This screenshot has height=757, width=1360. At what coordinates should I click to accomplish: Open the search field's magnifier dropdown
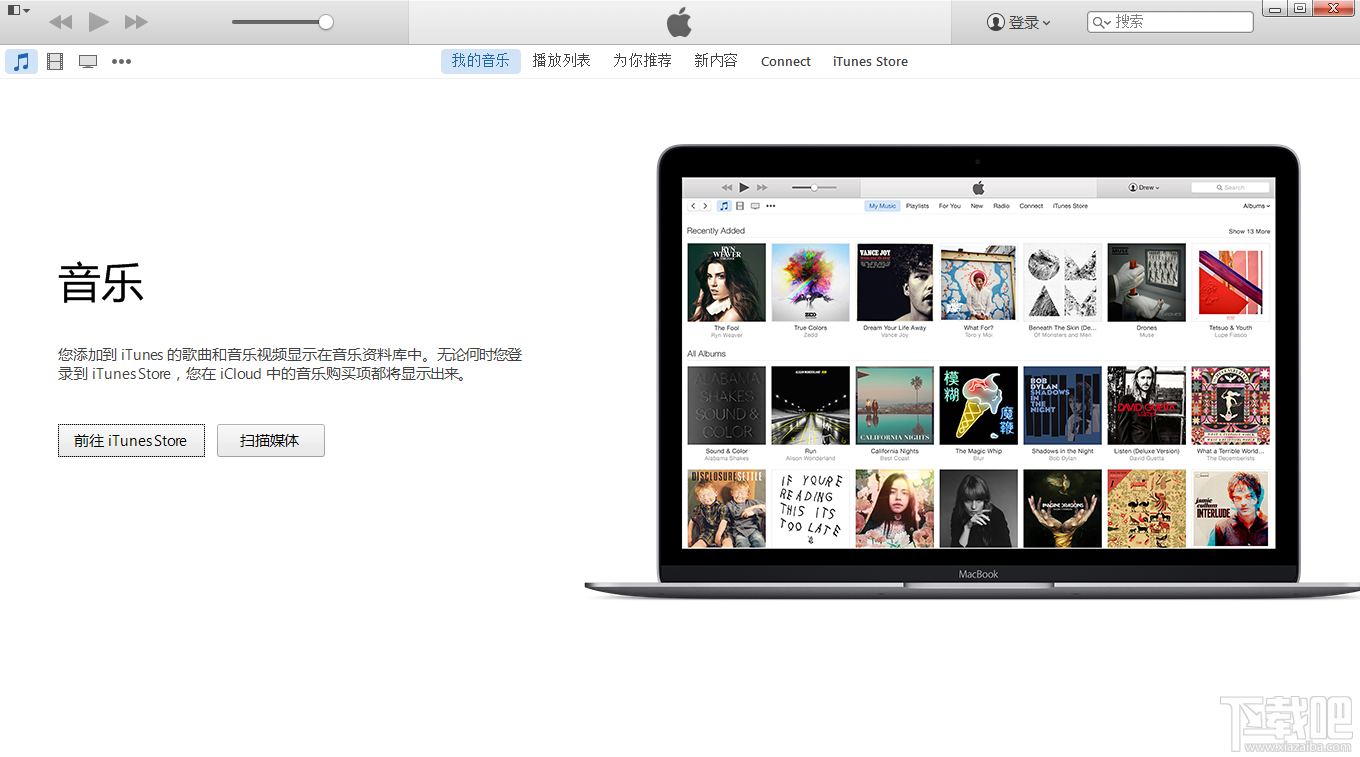pyautogui.click(x=1102, y=21)
